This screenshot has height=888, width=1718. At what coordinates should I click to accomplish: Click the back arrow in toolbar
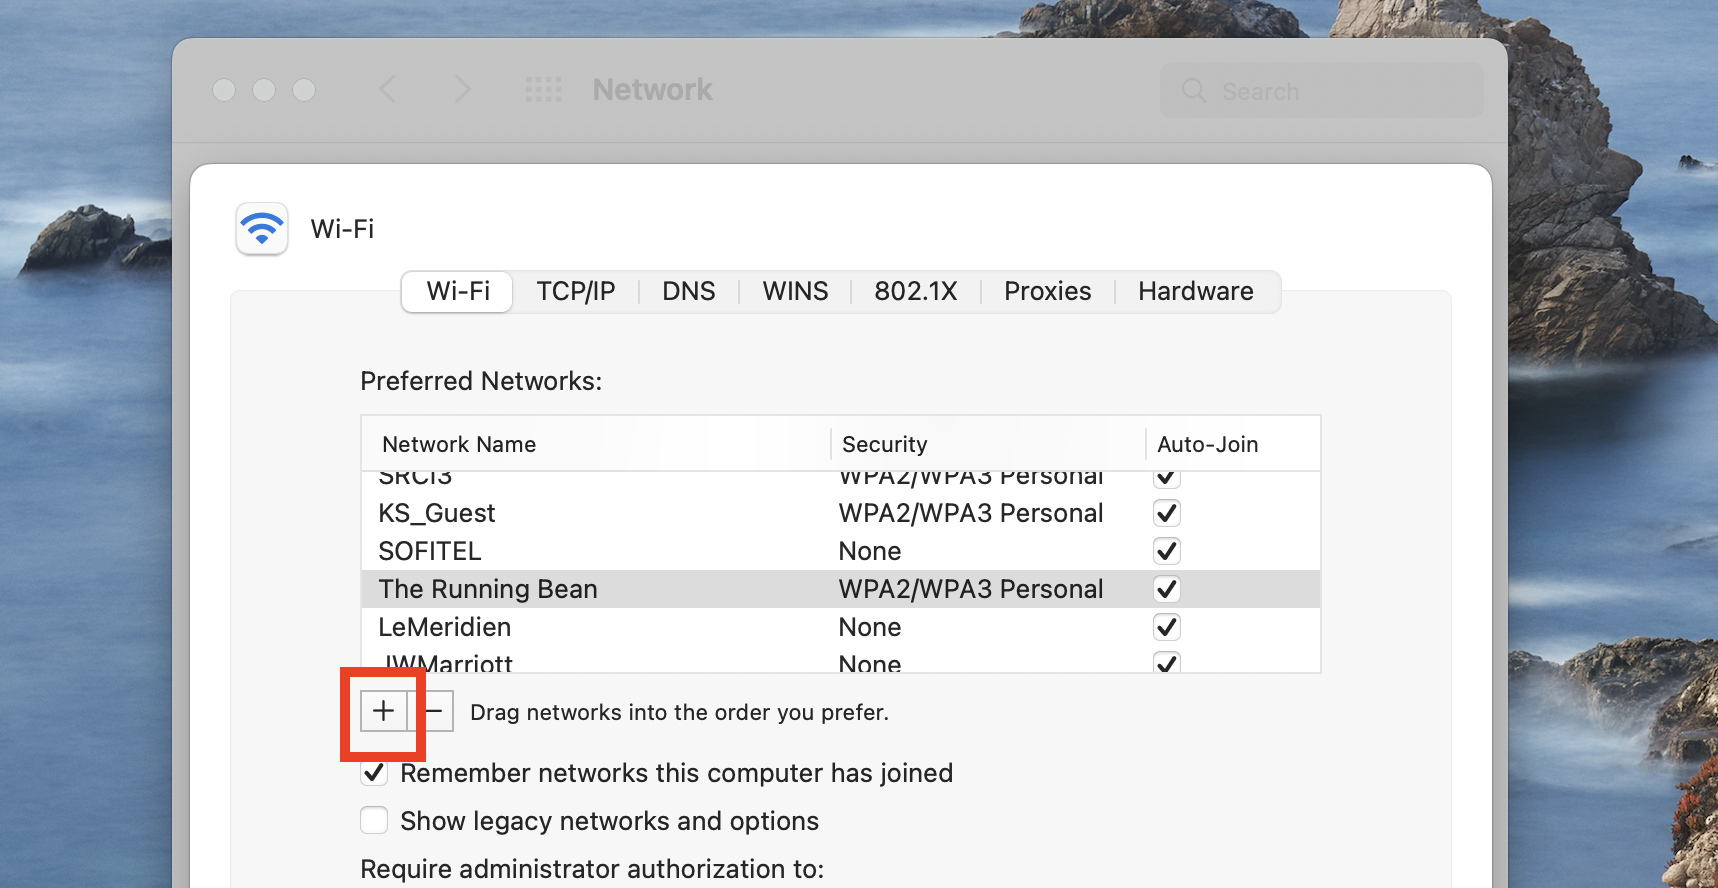coord(388,90)
